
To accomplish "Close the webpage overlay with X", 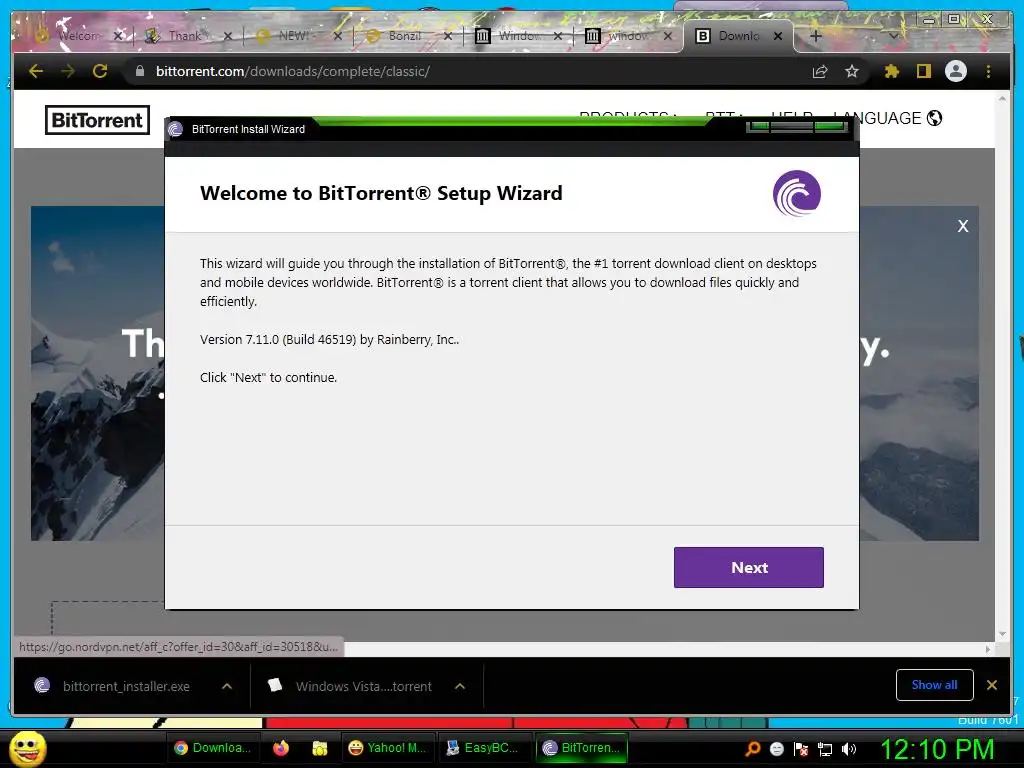I will pos(963,226).
